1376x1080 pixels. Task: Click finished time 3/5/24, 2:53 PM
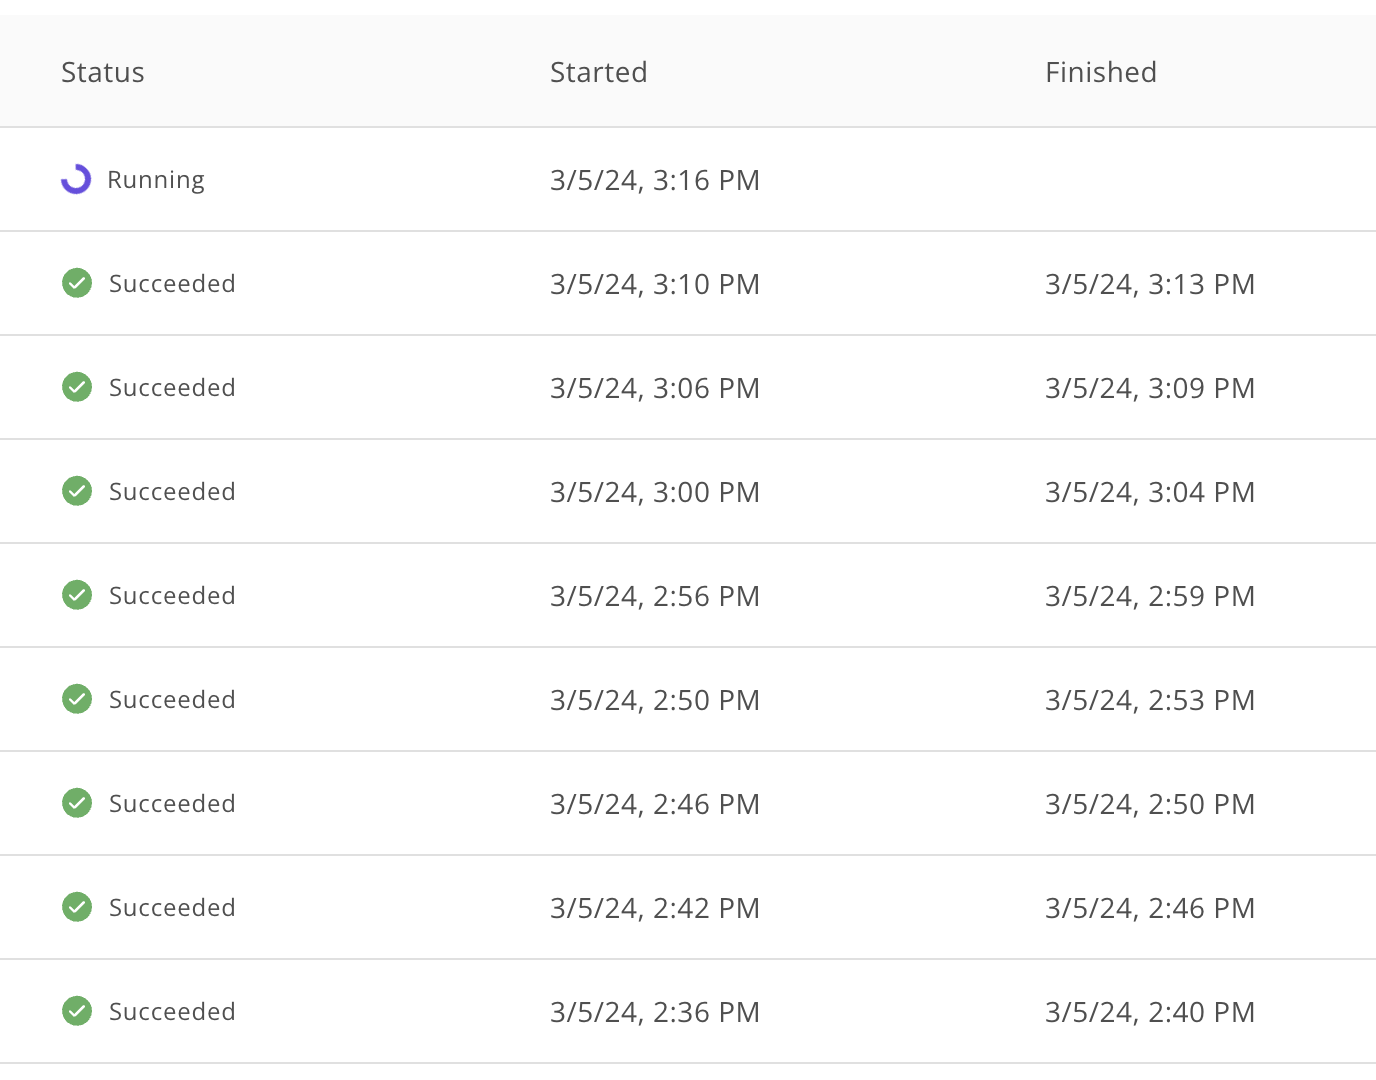1150,700
